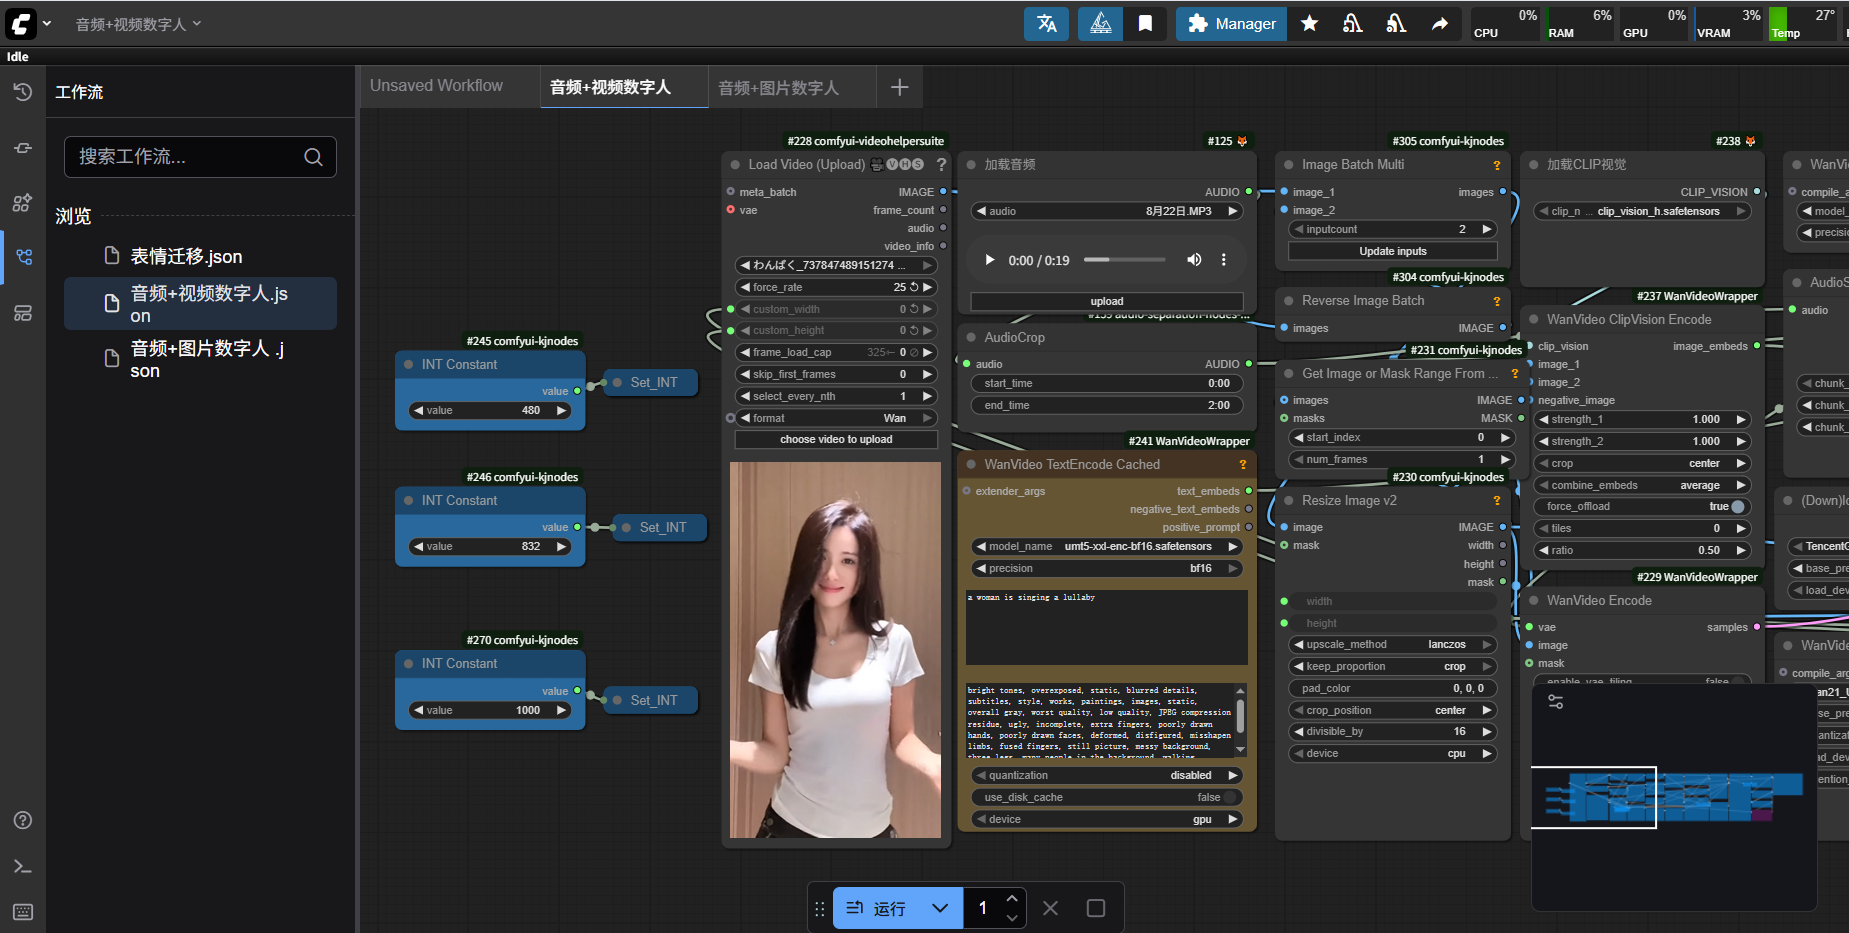The width and height of the screenshot is (1849, 933).
Task: Open the keyboard shortcuts icon at sidebar bottom
Action: (x=23, y=912)
